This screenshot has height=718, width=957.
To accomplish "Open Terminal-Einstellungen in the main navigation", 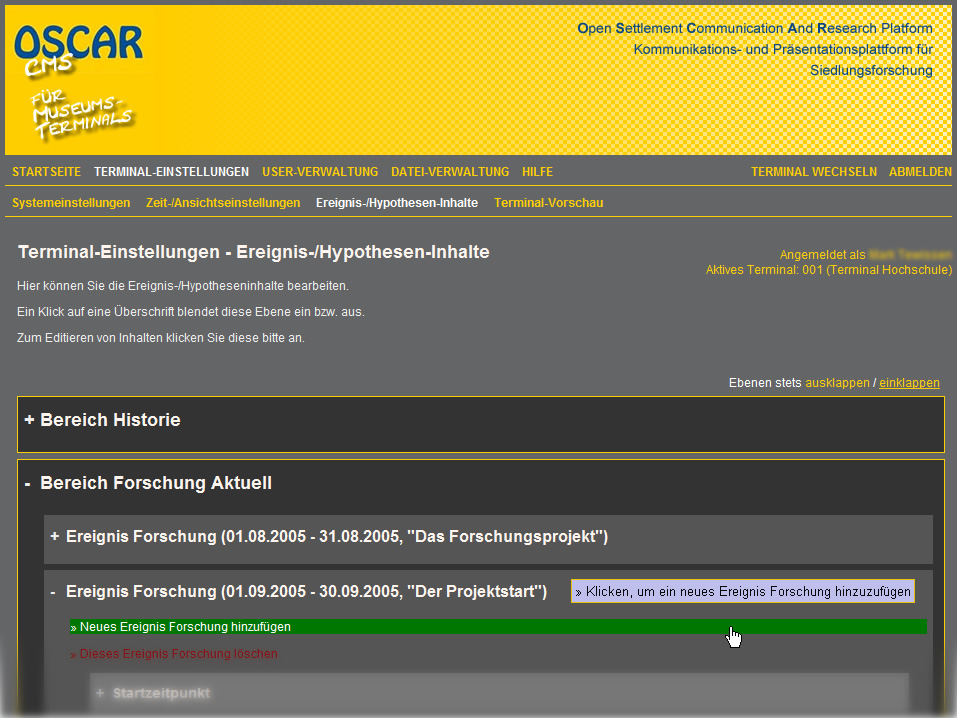I will coord(171,172).
